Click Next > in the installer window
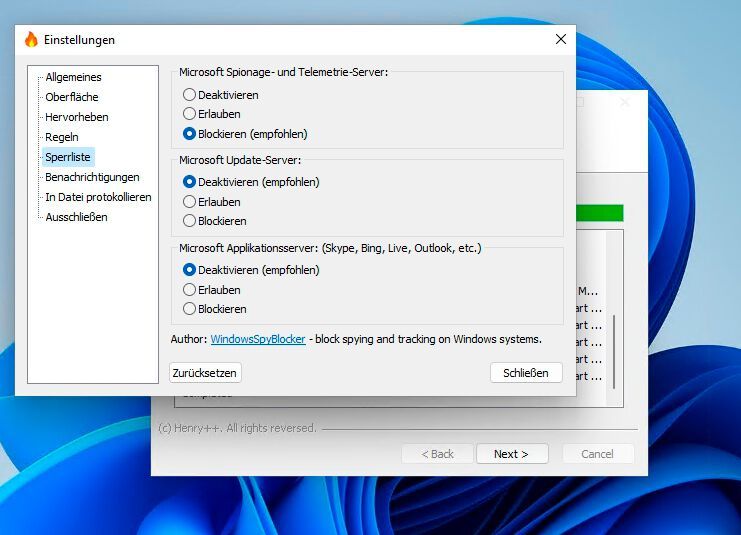 [x=512, y=454]
